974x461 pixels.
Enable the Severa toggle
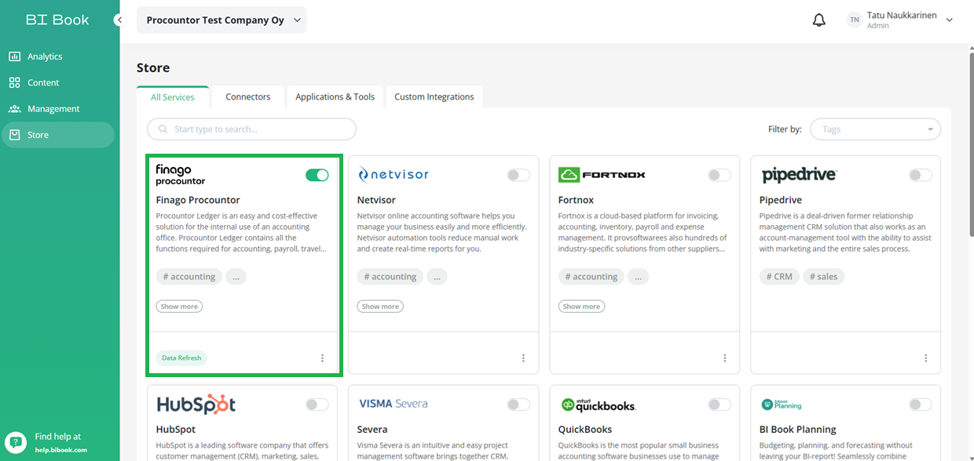click(x=519, y=404)
